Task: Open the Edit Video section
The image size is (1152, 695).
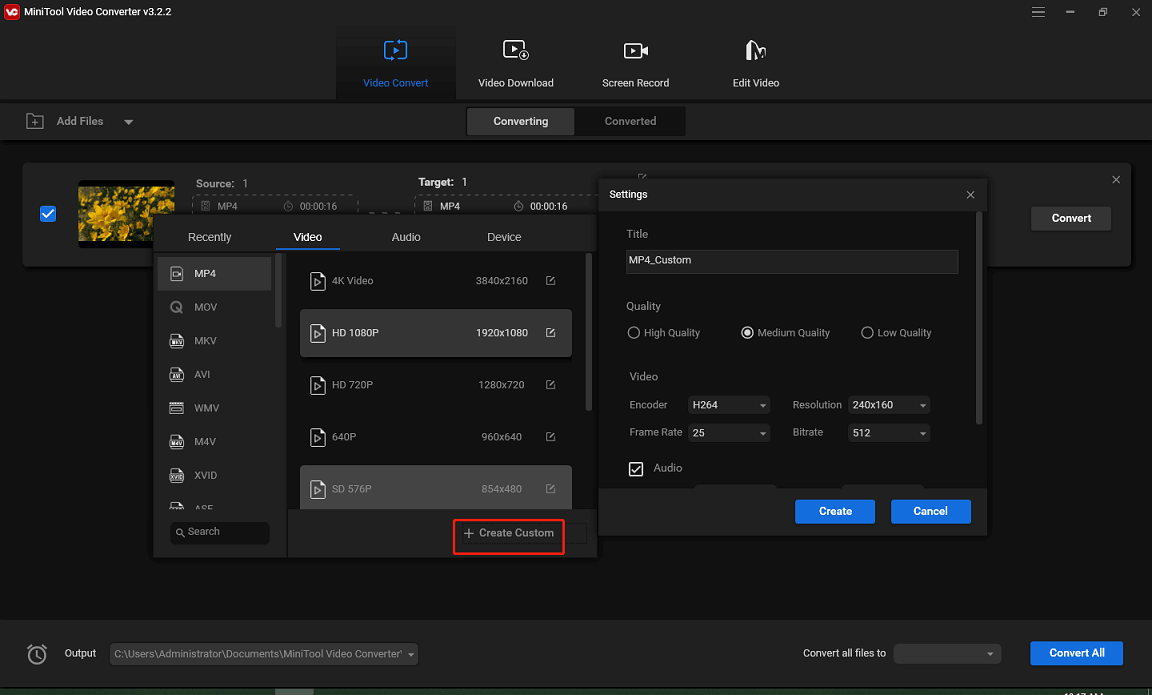Action: click(x=755, y=64)
